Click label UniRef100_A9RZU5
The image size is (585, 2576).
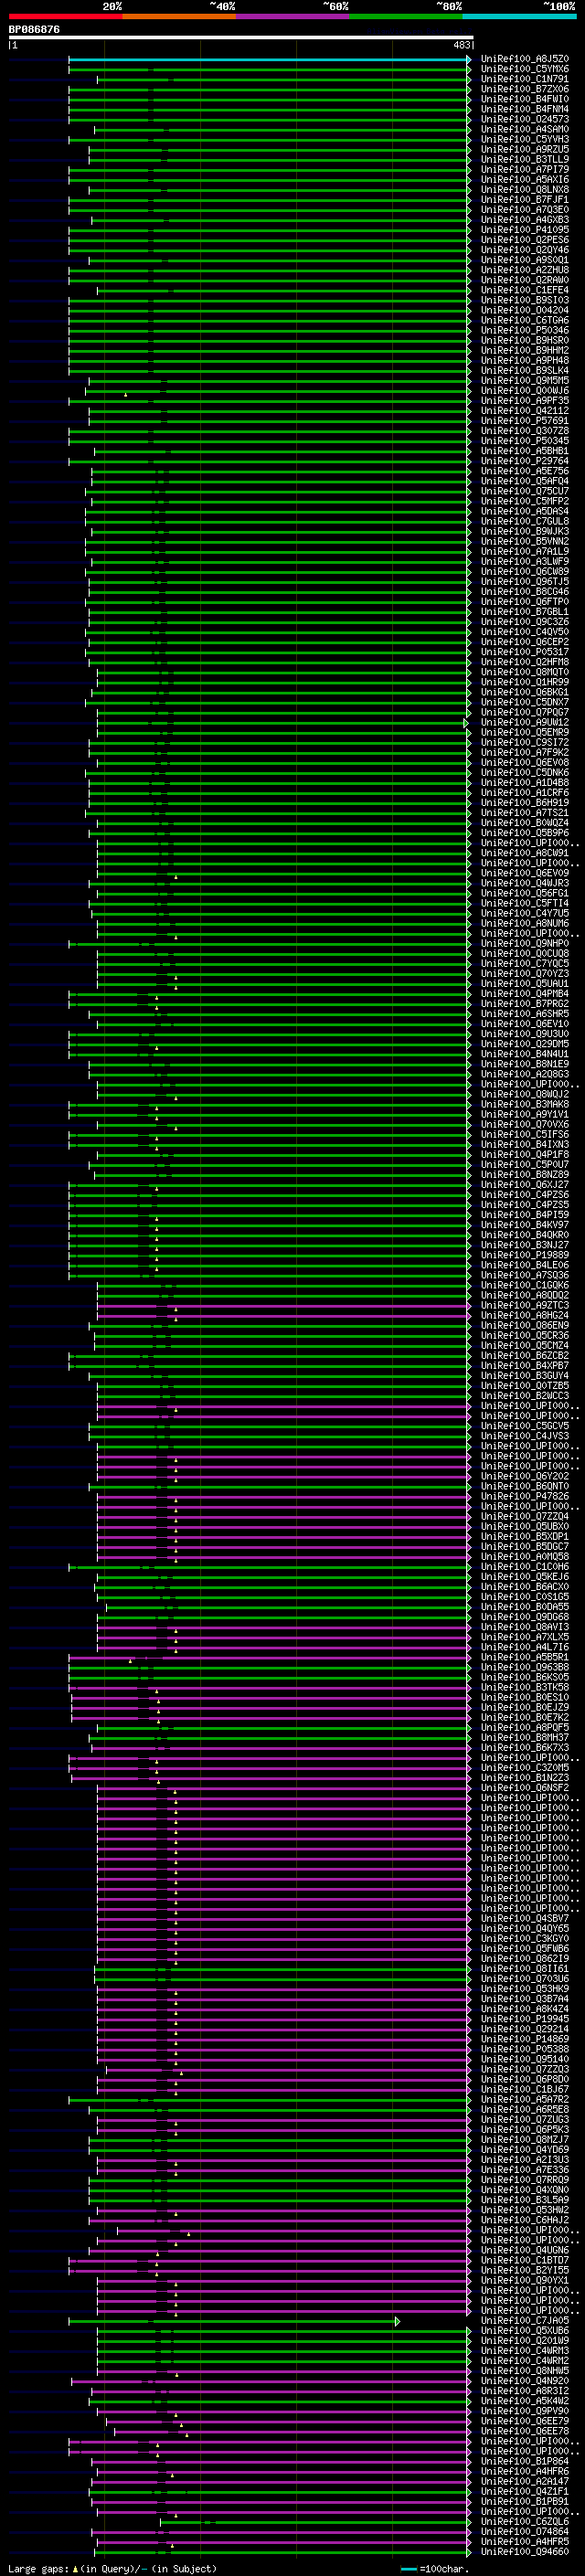[524, 149]
